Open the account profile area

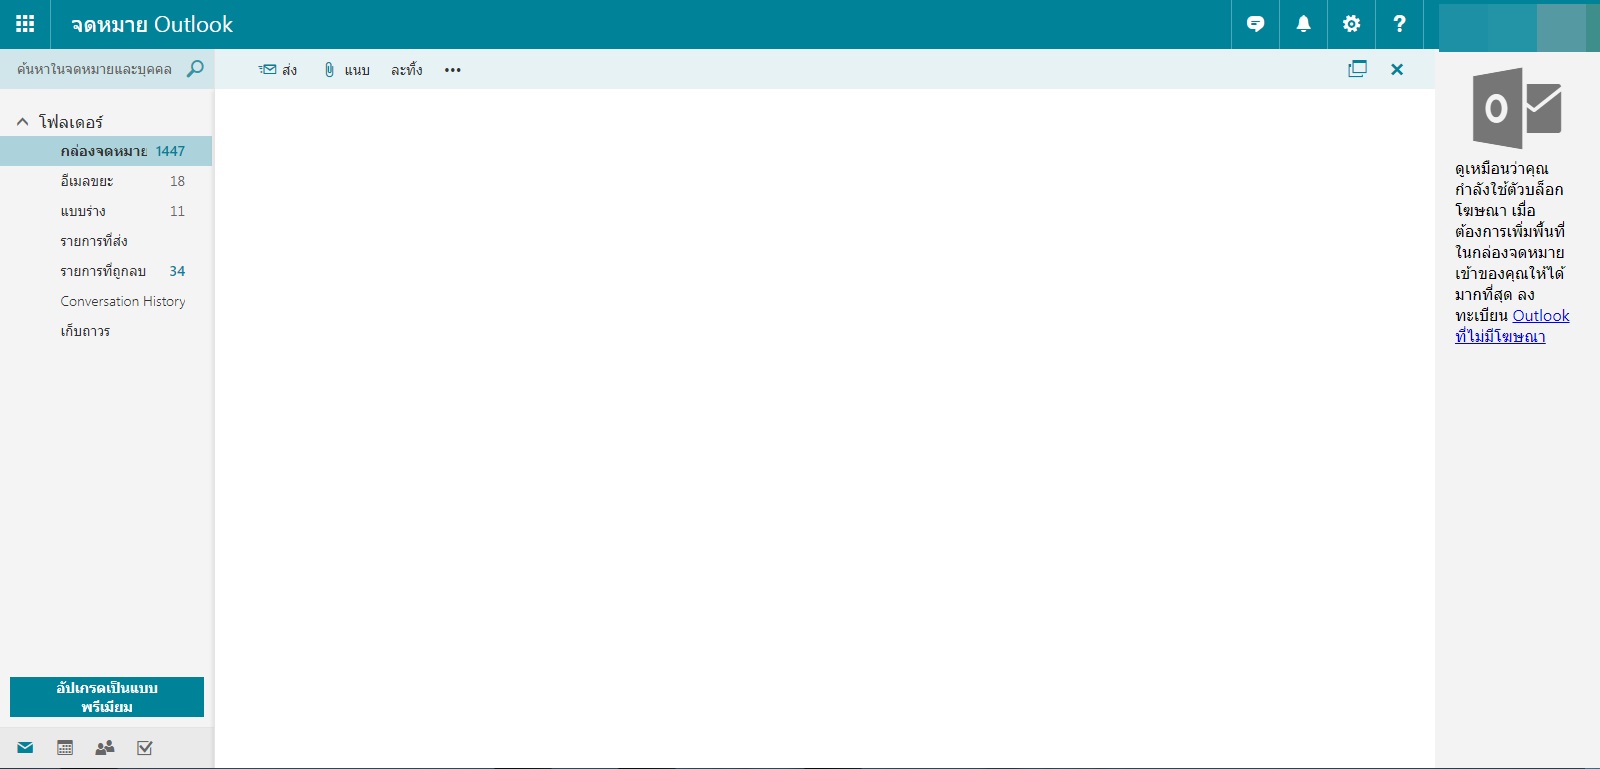coord(1519,26)
